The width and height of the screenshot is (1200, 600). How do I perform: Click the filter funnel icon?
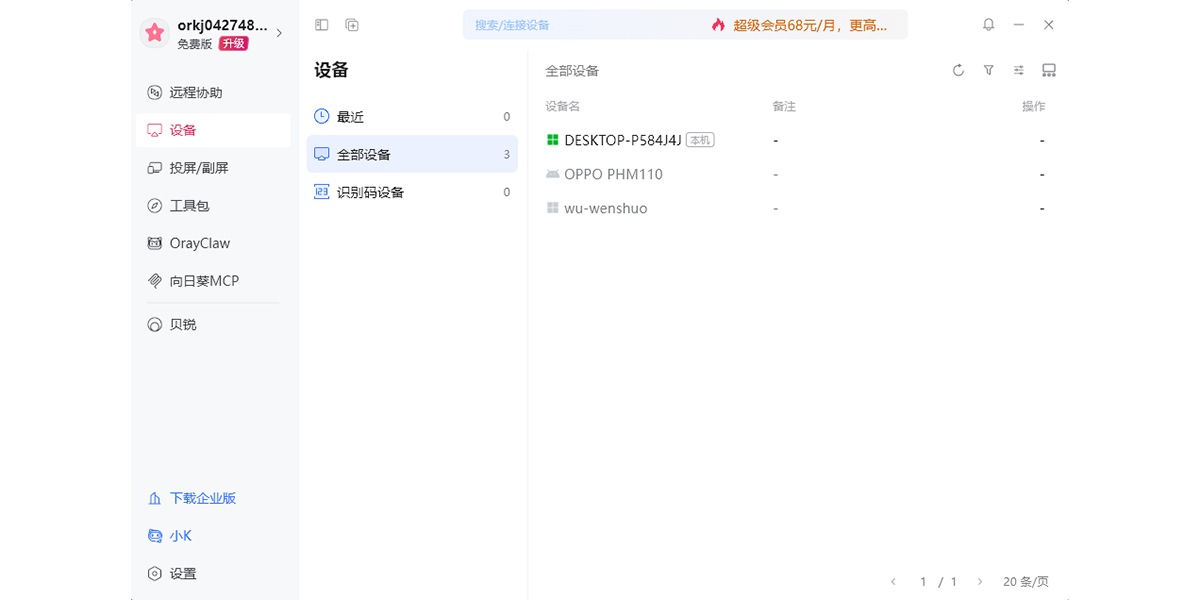[x=988, y=70]
